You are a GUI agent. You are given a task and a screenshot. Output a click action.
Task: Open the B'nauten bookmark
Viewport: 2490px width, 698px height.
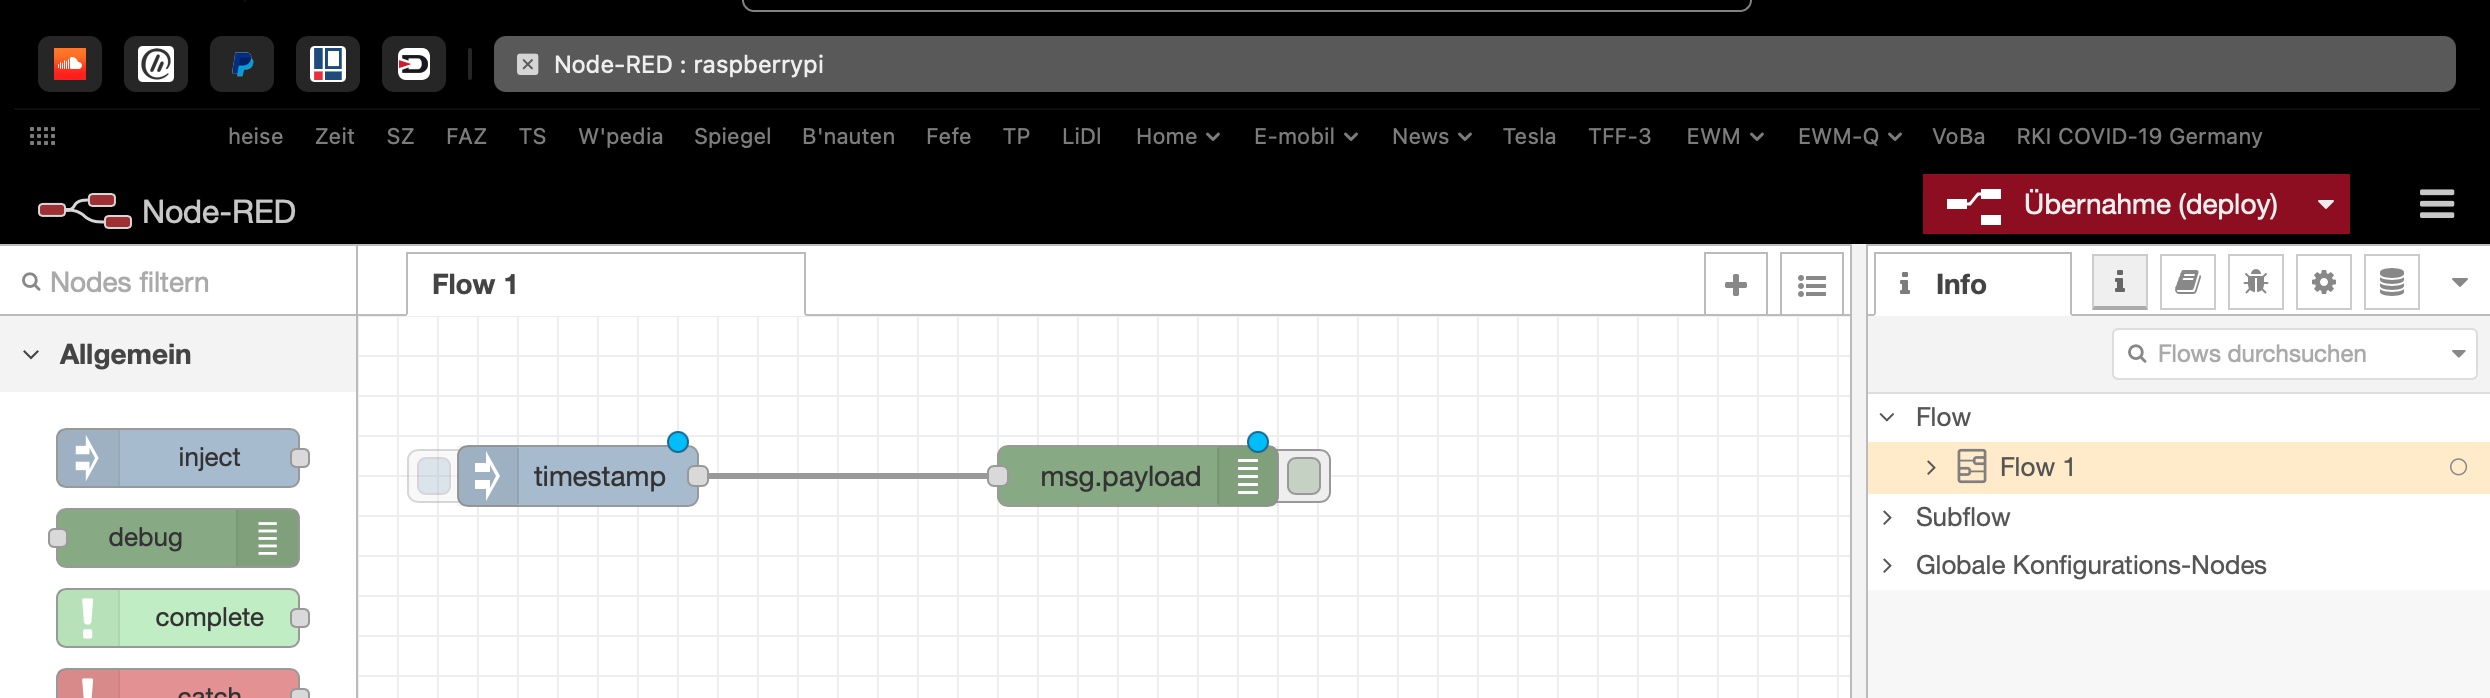pyautogui.click(x=849, y=136)
